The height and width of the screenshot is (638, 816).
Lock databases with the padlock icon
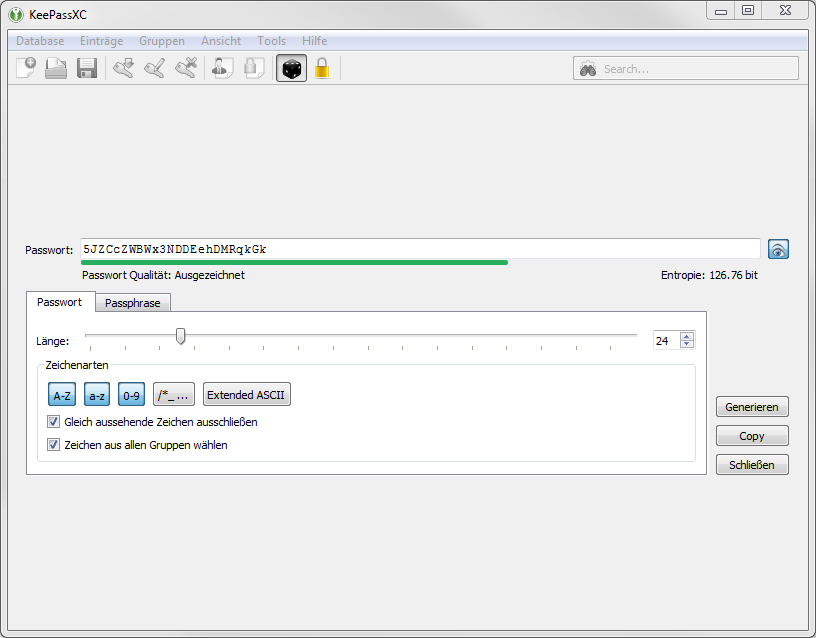(x=322, y=68)
